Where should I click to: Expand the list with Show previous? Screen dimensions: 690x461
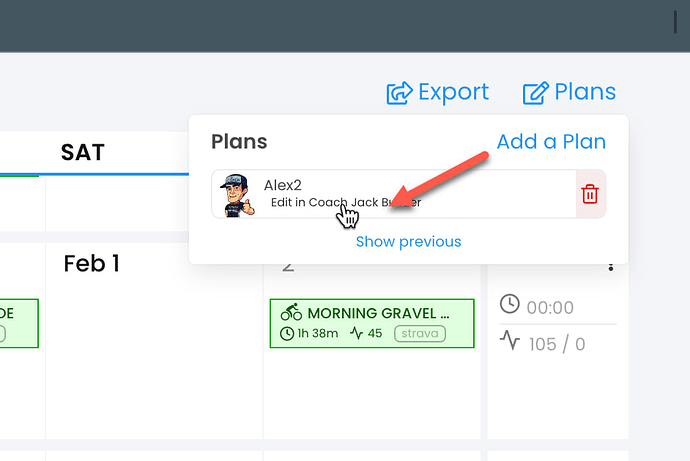(408, 242)
